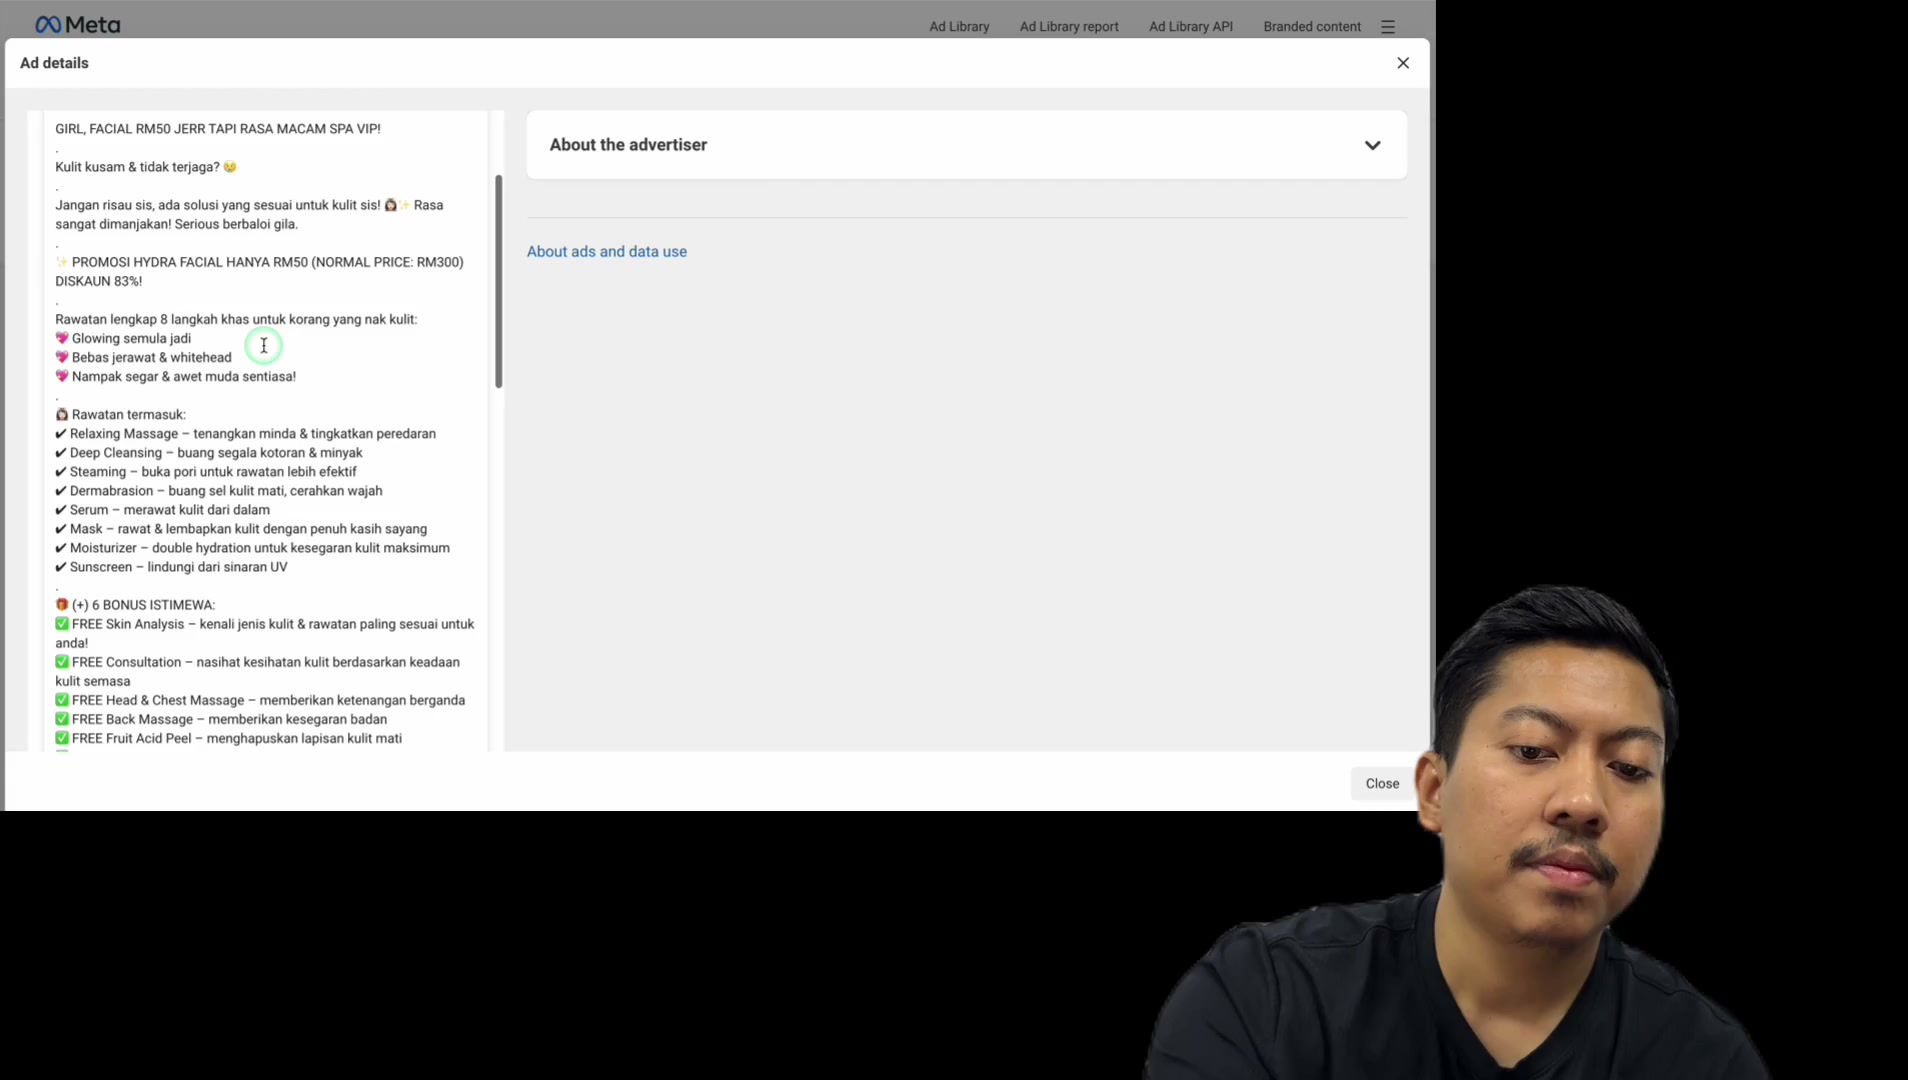This screenshot has height=1080, width=1908.
Task: Click 'FREE Head & Chest Massage' line
Action: coord(260,701)
